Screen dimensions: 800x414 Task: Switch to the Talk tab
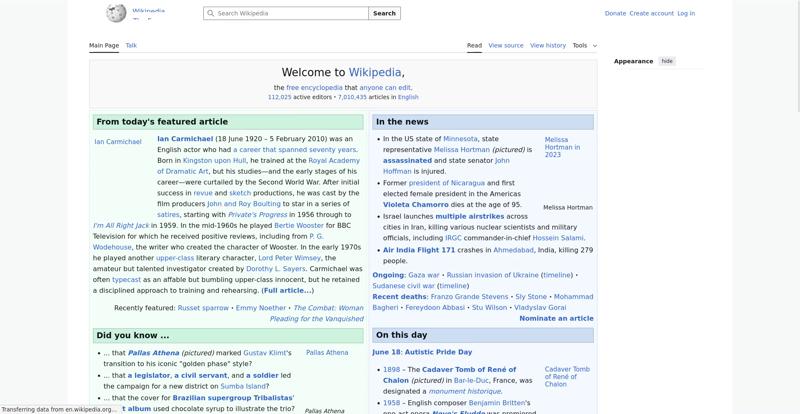(131, 45)
